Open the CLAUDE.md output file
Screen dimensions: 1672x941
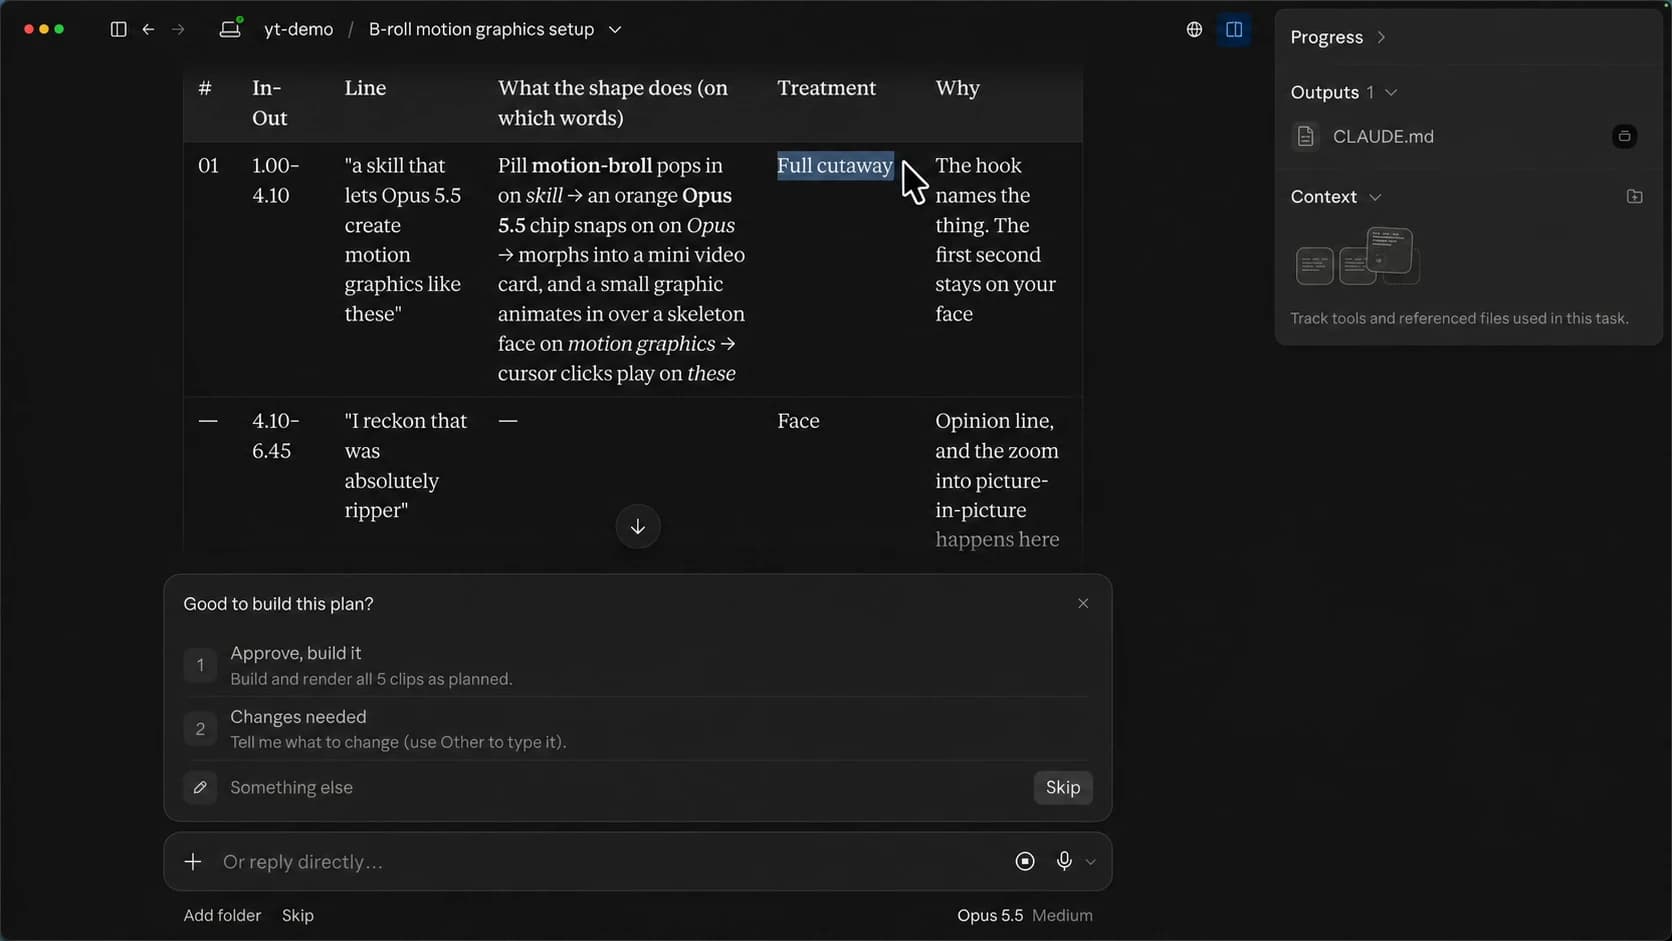tap(1383, 137)
